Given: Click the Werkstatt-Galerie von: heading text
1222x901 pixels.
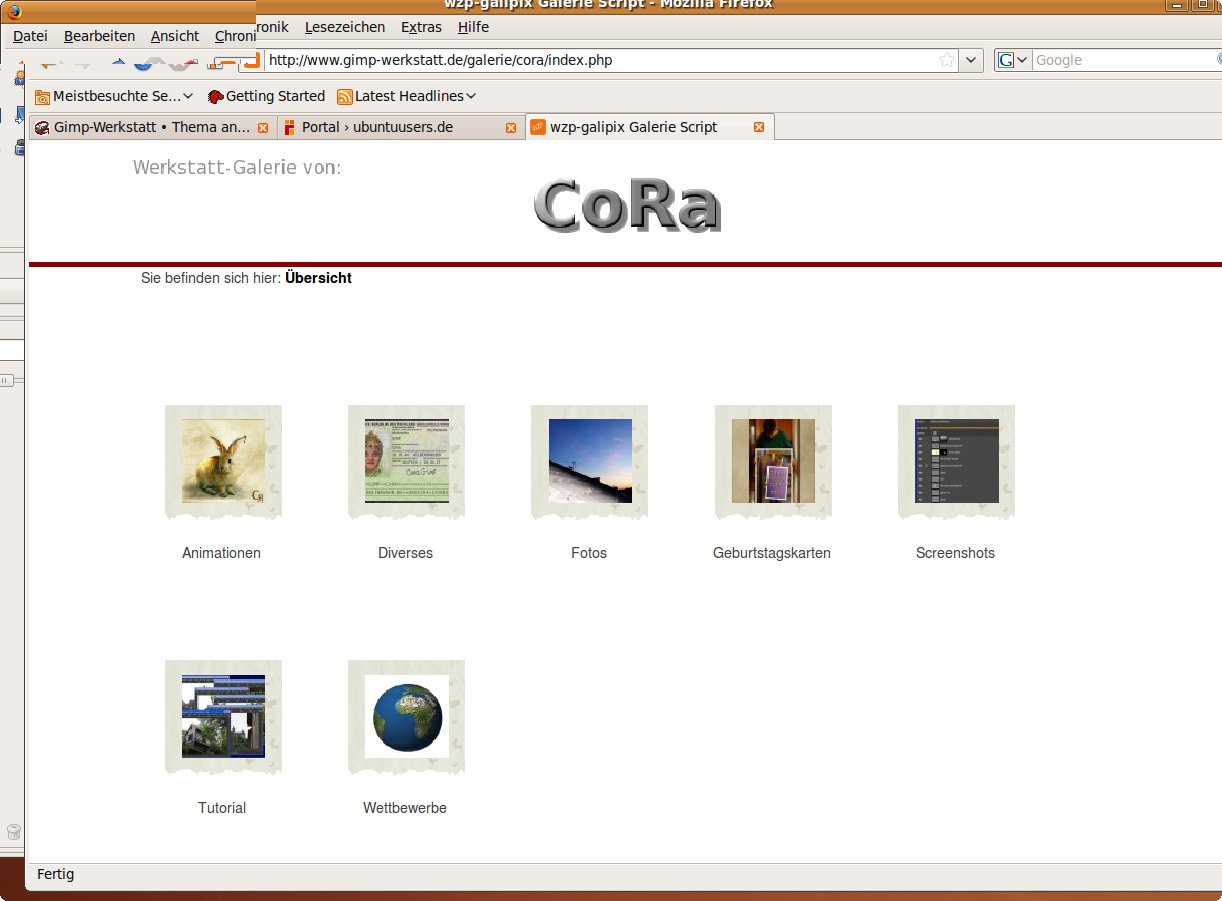Looking at the screenshot, I should pyautogui.click(x=237, y=167).
